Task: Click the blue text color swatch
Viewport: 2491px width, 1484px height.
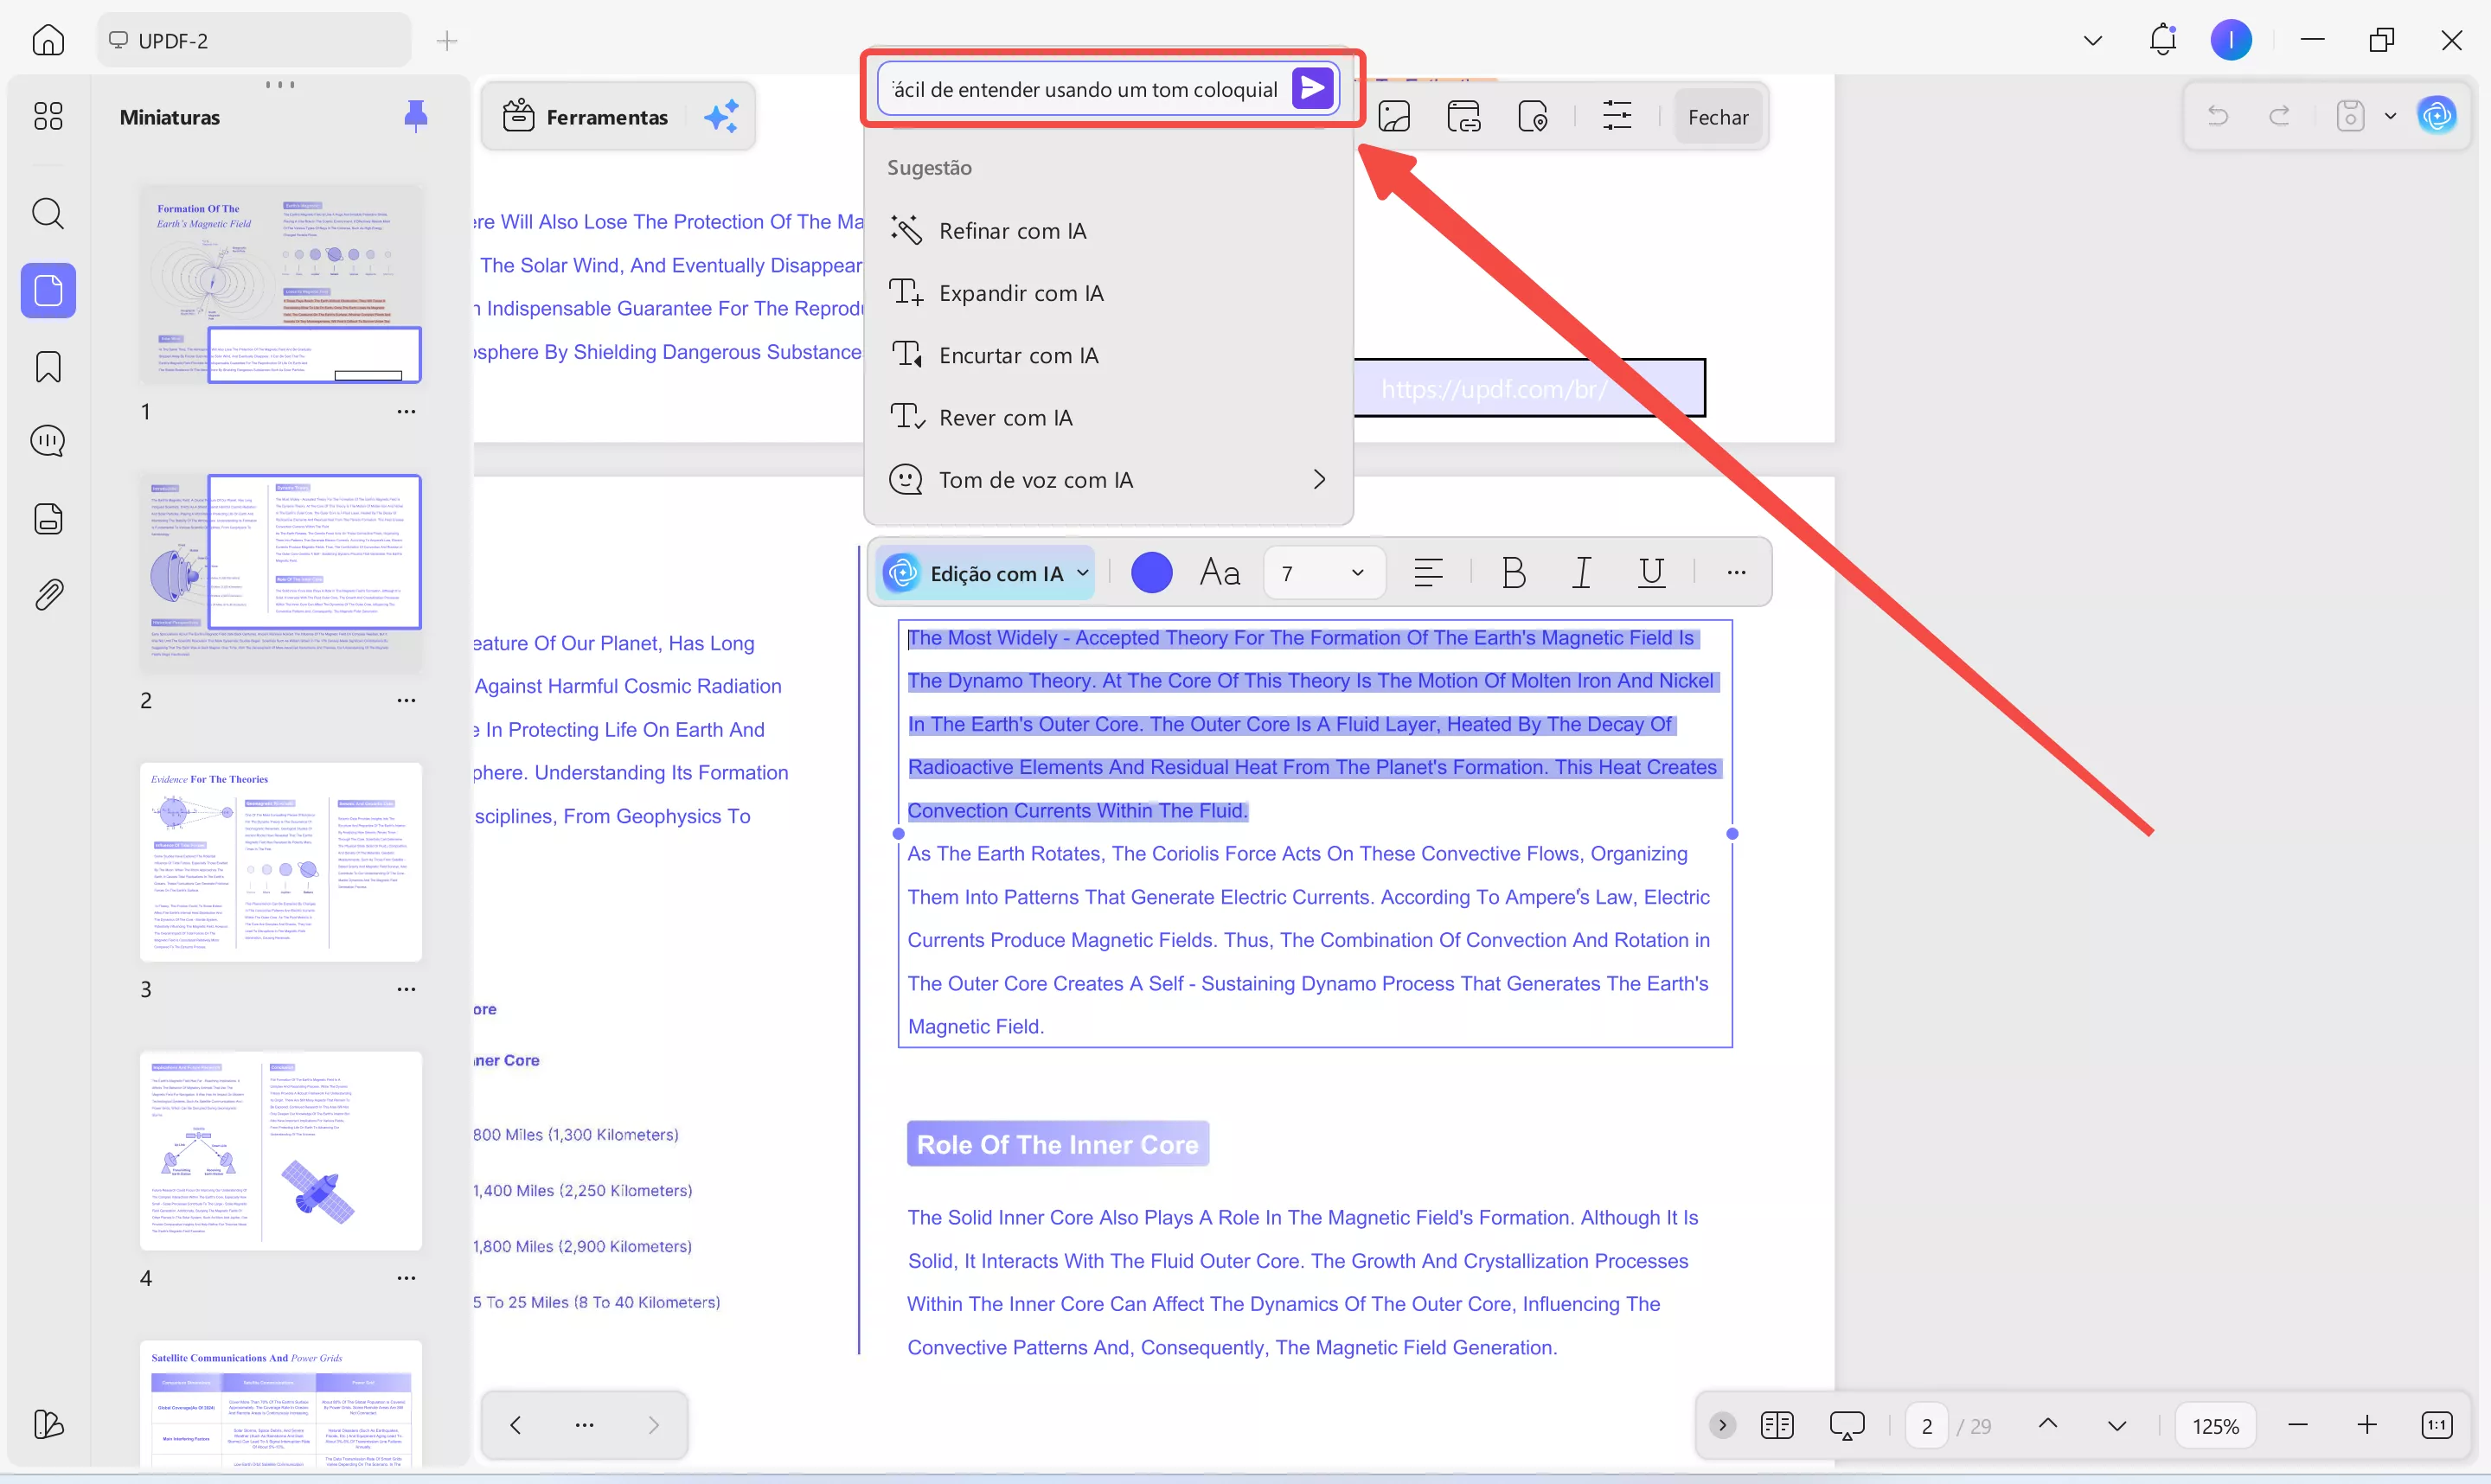Action: point(1151,573)
